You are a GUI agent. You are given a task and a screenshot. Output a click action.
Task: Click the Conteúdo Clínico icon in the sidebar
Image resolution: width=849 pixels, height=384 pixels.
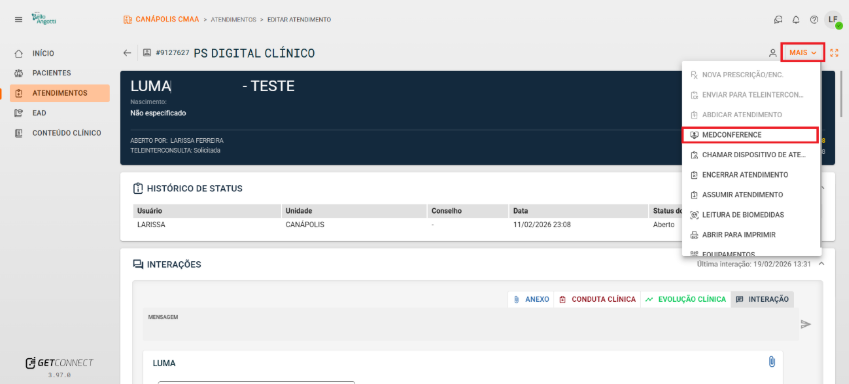(19, 133)
